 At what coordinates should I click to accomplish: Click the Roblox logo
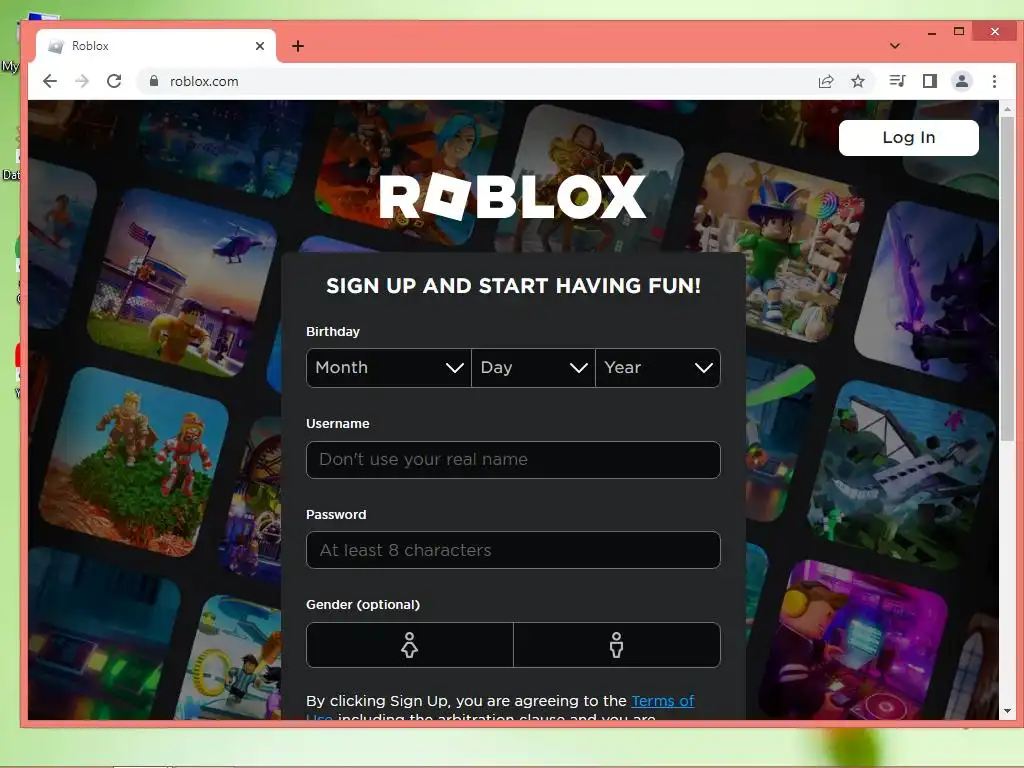coord(513,197)
